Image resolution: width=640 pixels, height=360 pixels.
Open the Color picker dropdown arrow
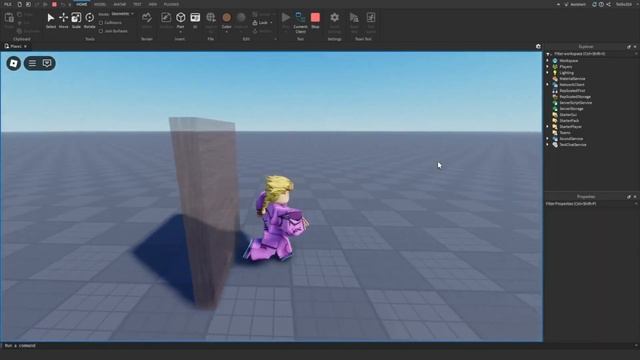click(227, 31)
